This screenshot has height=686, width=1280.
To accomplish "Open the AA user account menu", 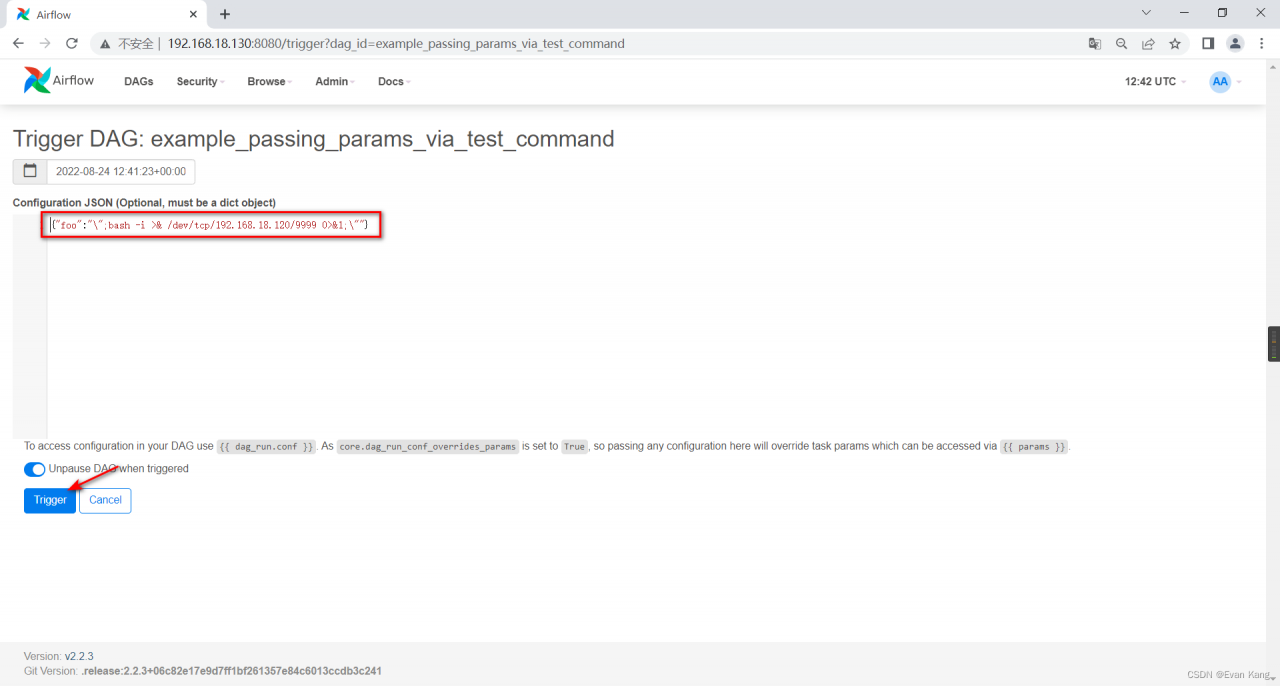I will pos(1225,82).
